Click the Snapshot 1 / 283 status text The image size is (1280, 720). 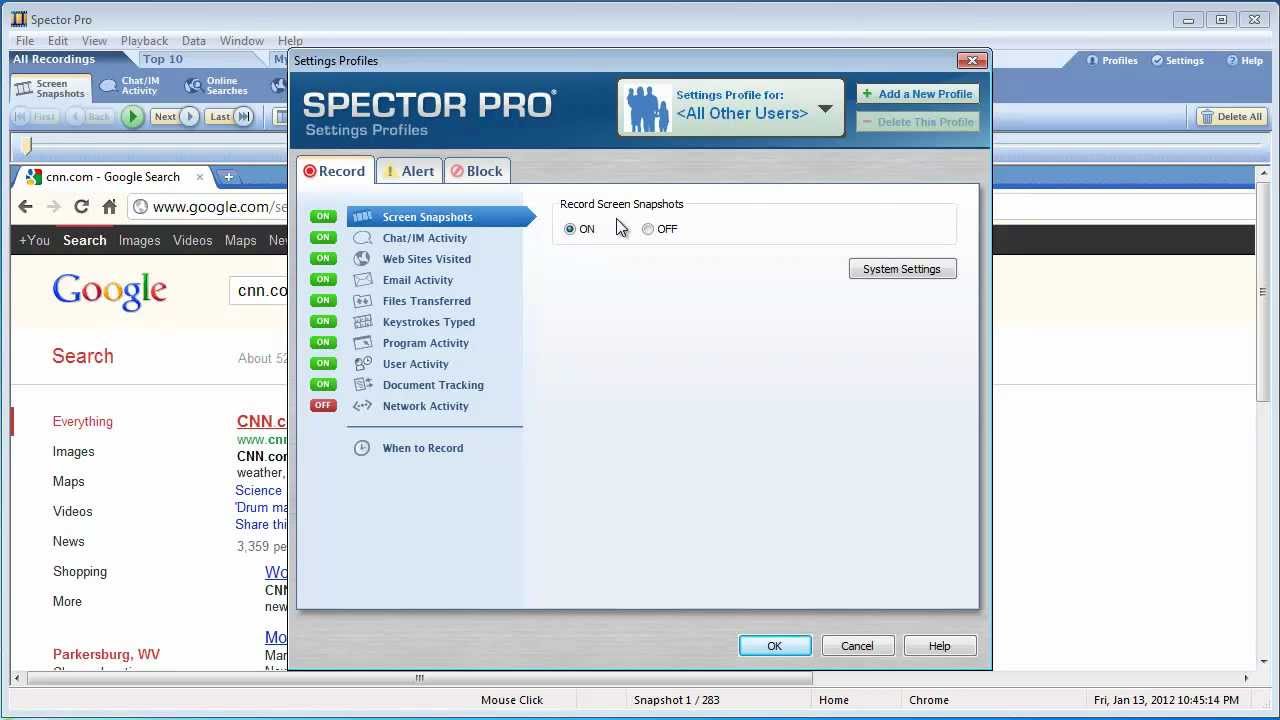[677, 700]
